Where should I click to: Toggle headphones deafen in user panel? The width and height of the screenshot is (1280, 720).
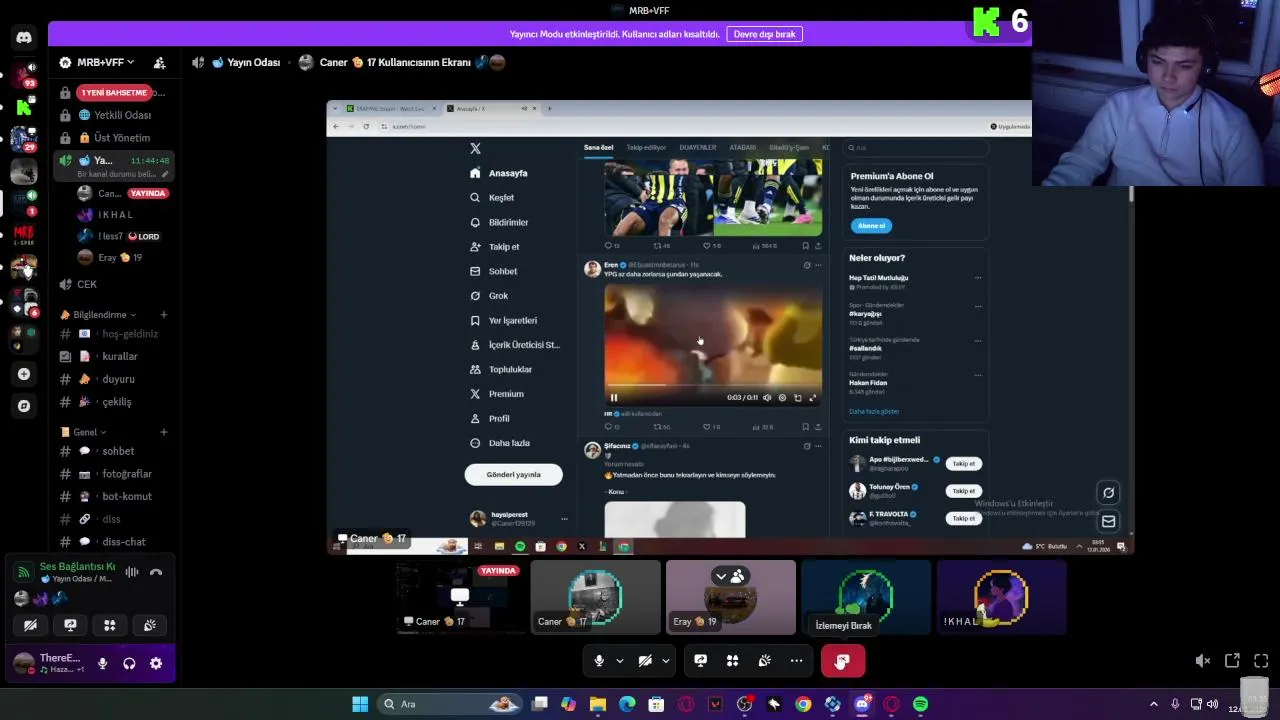pyautogui.click(x=129, y=663)
